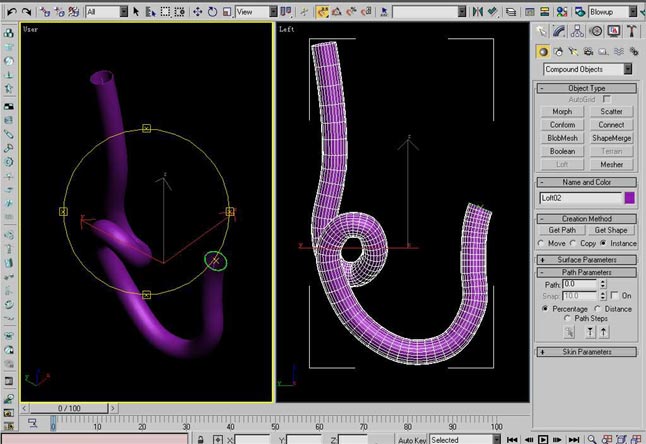Select the Lights category icon
Screen dimensions: 646x444
[x=573, y=51]
